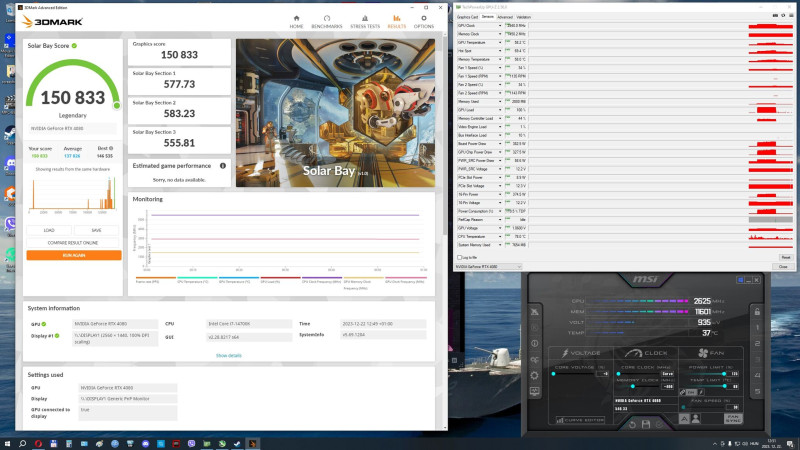Click GPU-Z screenshot camera icon
The width and height of the screenshot is (800, 450).
tap(775, 16)
